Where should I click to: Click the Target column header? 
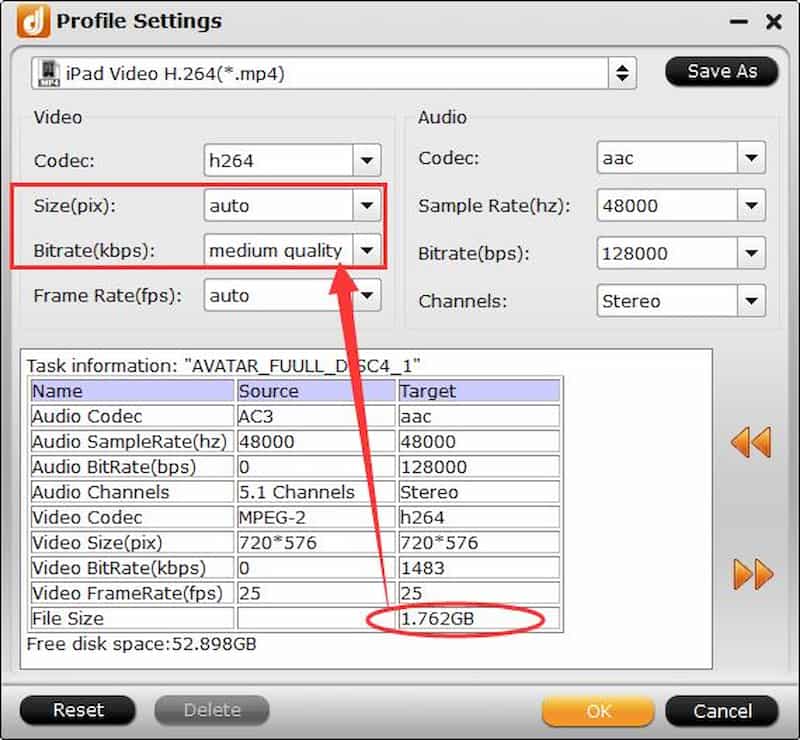[479, 391]
